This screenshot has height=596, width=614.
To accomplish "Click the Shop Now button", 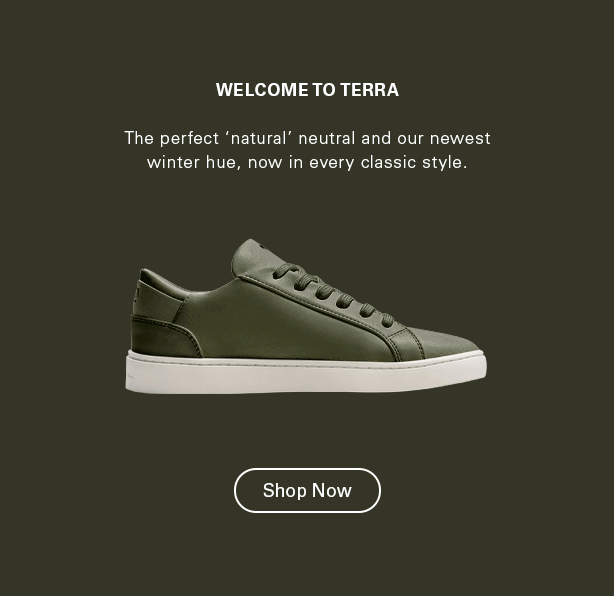I will 307,490.
